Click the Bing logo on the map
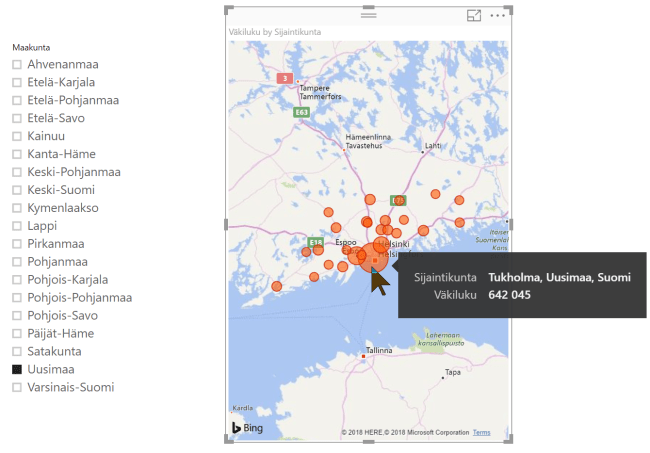650x453 pixels. pyautogui.click(x=247, y=428)
